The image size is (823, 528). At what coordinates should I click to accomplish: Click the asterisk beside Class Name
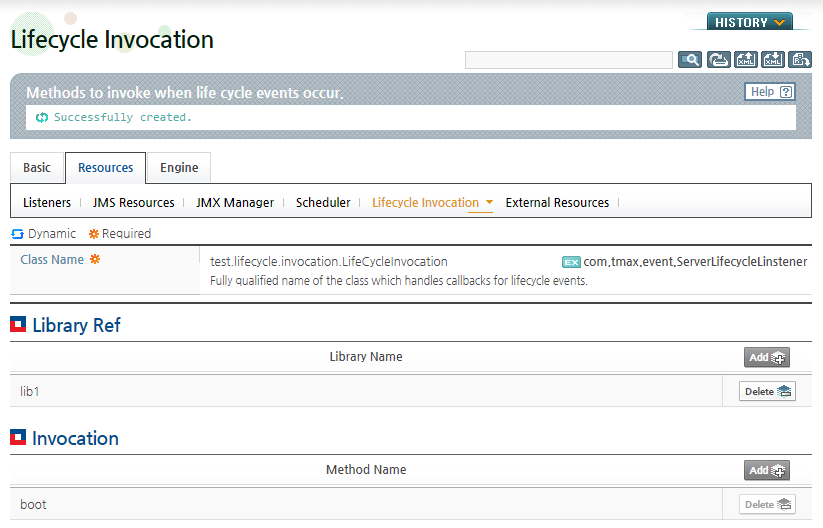point(94,259)
